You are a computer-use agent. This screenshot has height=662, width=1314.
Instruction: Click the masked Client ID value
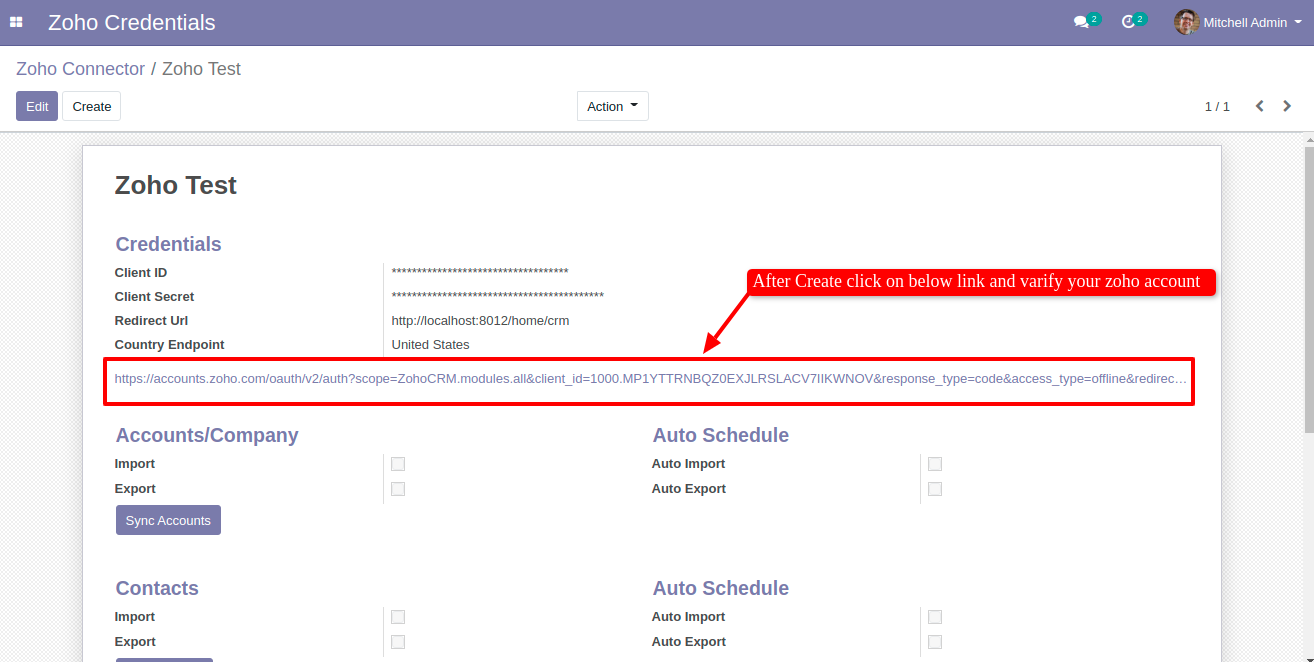click(480, 273)
